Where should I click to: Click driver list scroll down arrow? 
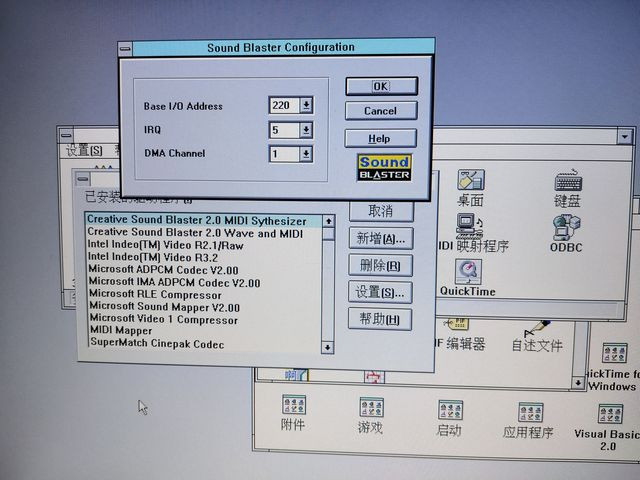pos(327,347)
